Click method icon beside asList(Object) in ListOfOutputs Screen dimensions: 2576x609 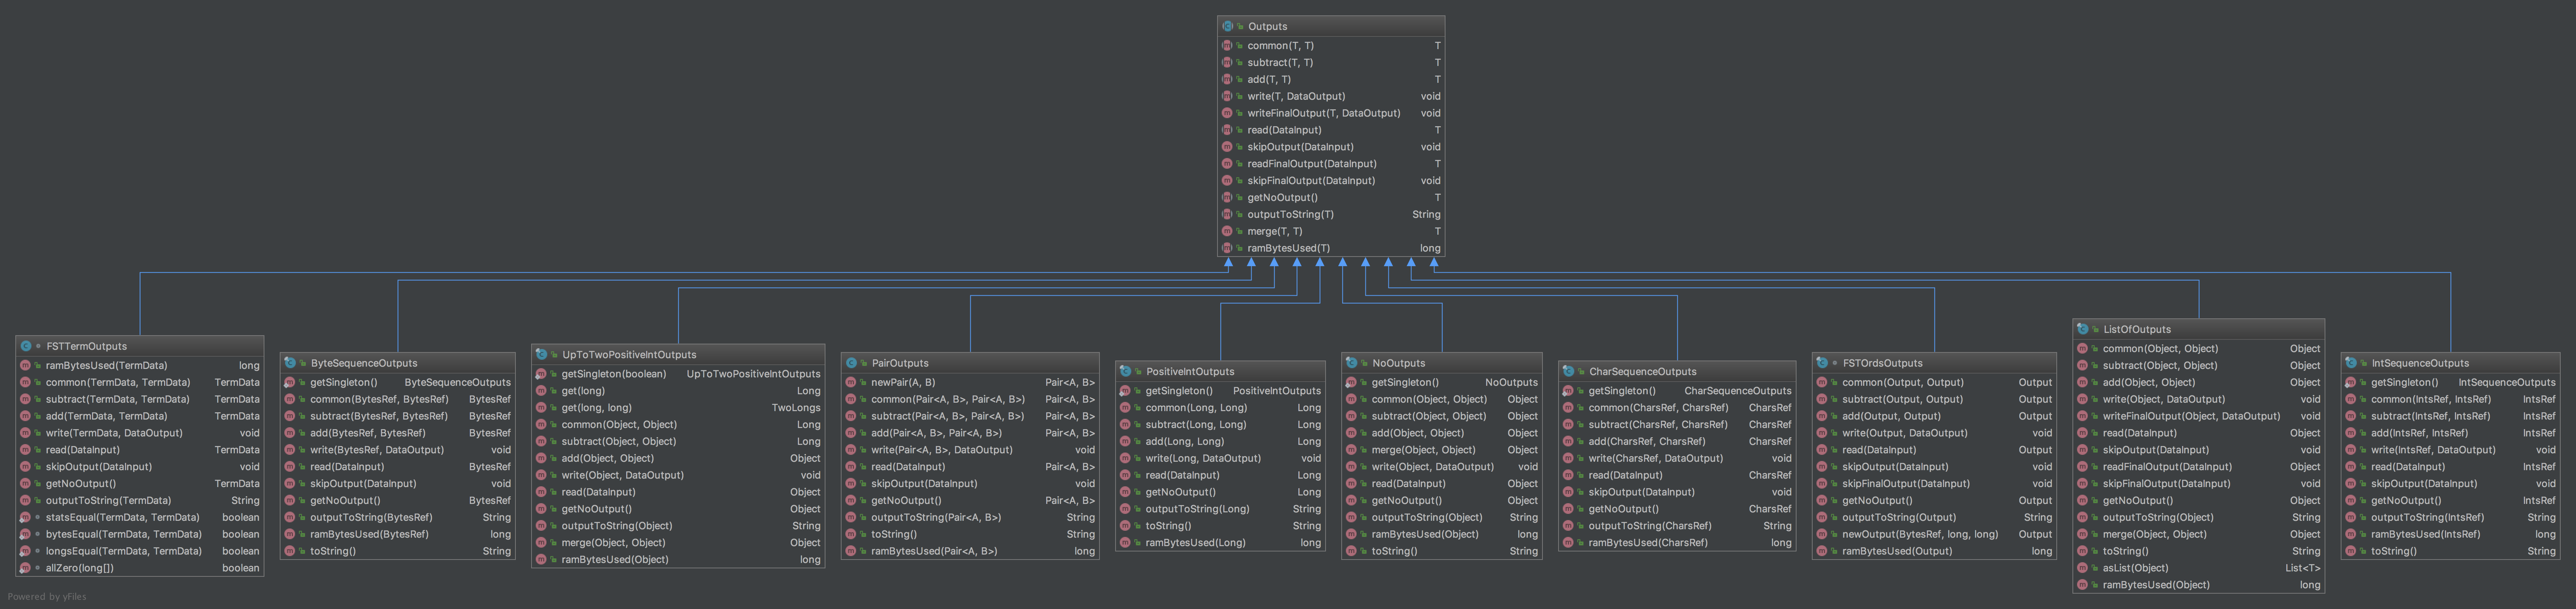tap(2082, 568)
